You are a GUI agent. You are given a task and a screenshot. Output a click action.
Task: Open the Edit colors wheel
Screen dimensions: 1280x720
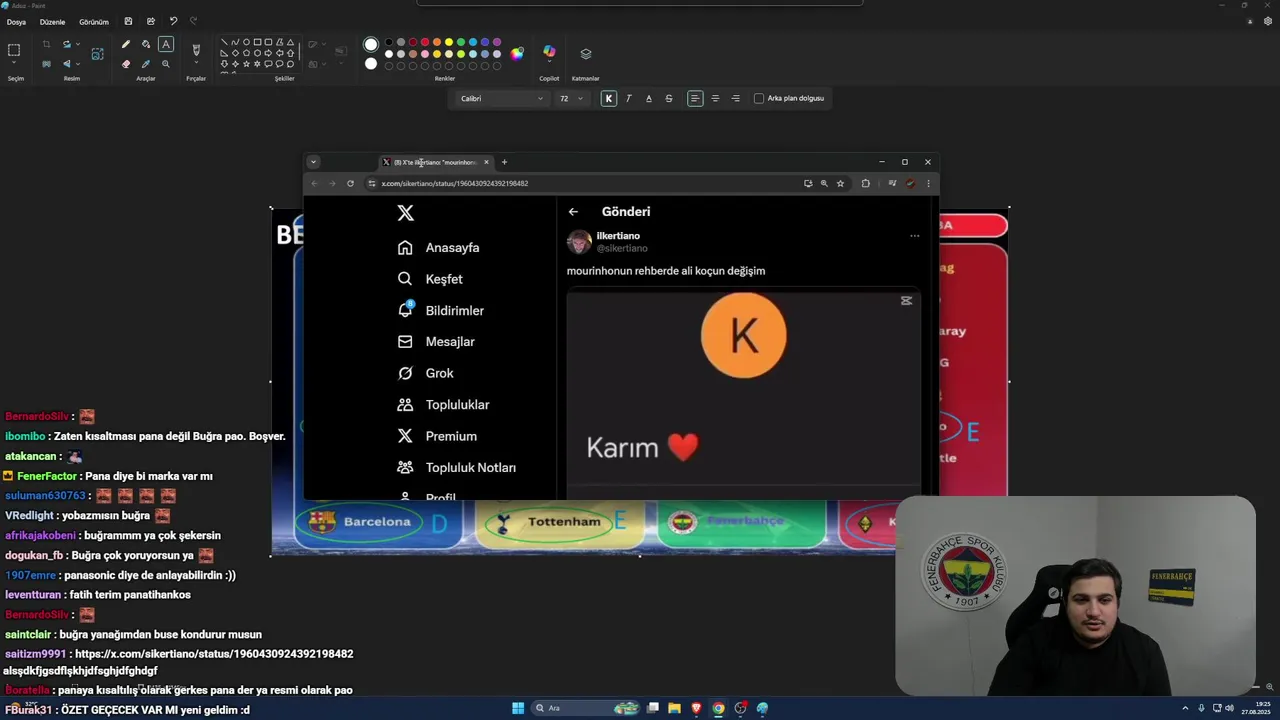(517, 53)
